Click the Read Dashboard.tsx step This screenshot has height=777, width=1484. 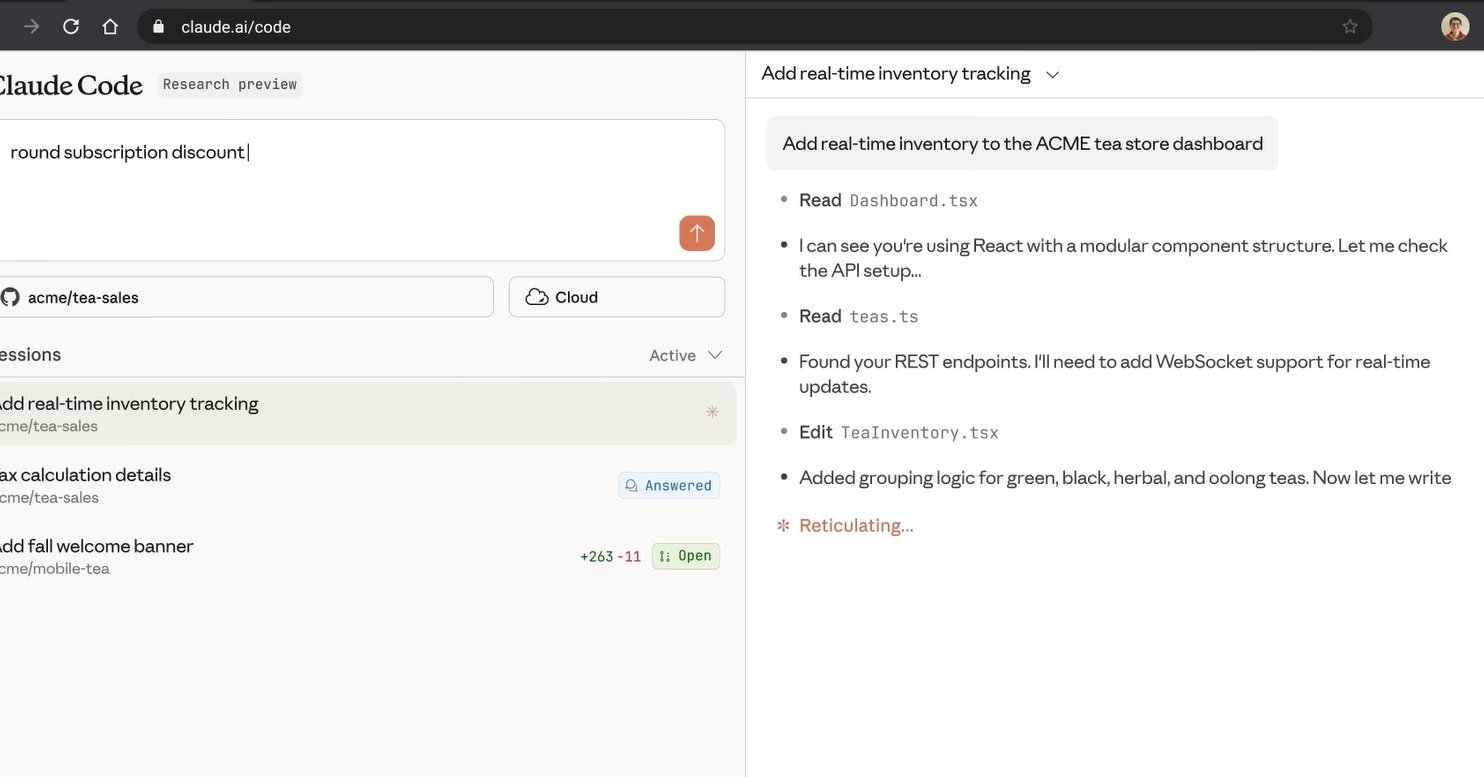[x=888, y=200]
